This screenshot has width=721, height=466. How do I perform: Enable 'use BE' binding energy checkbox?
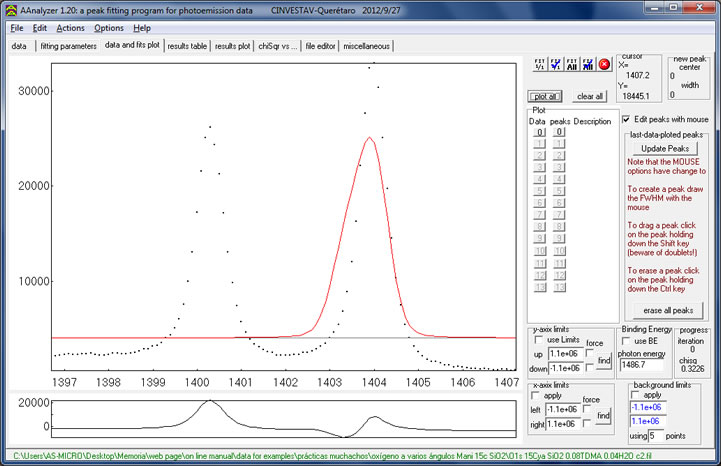point(627,342)
